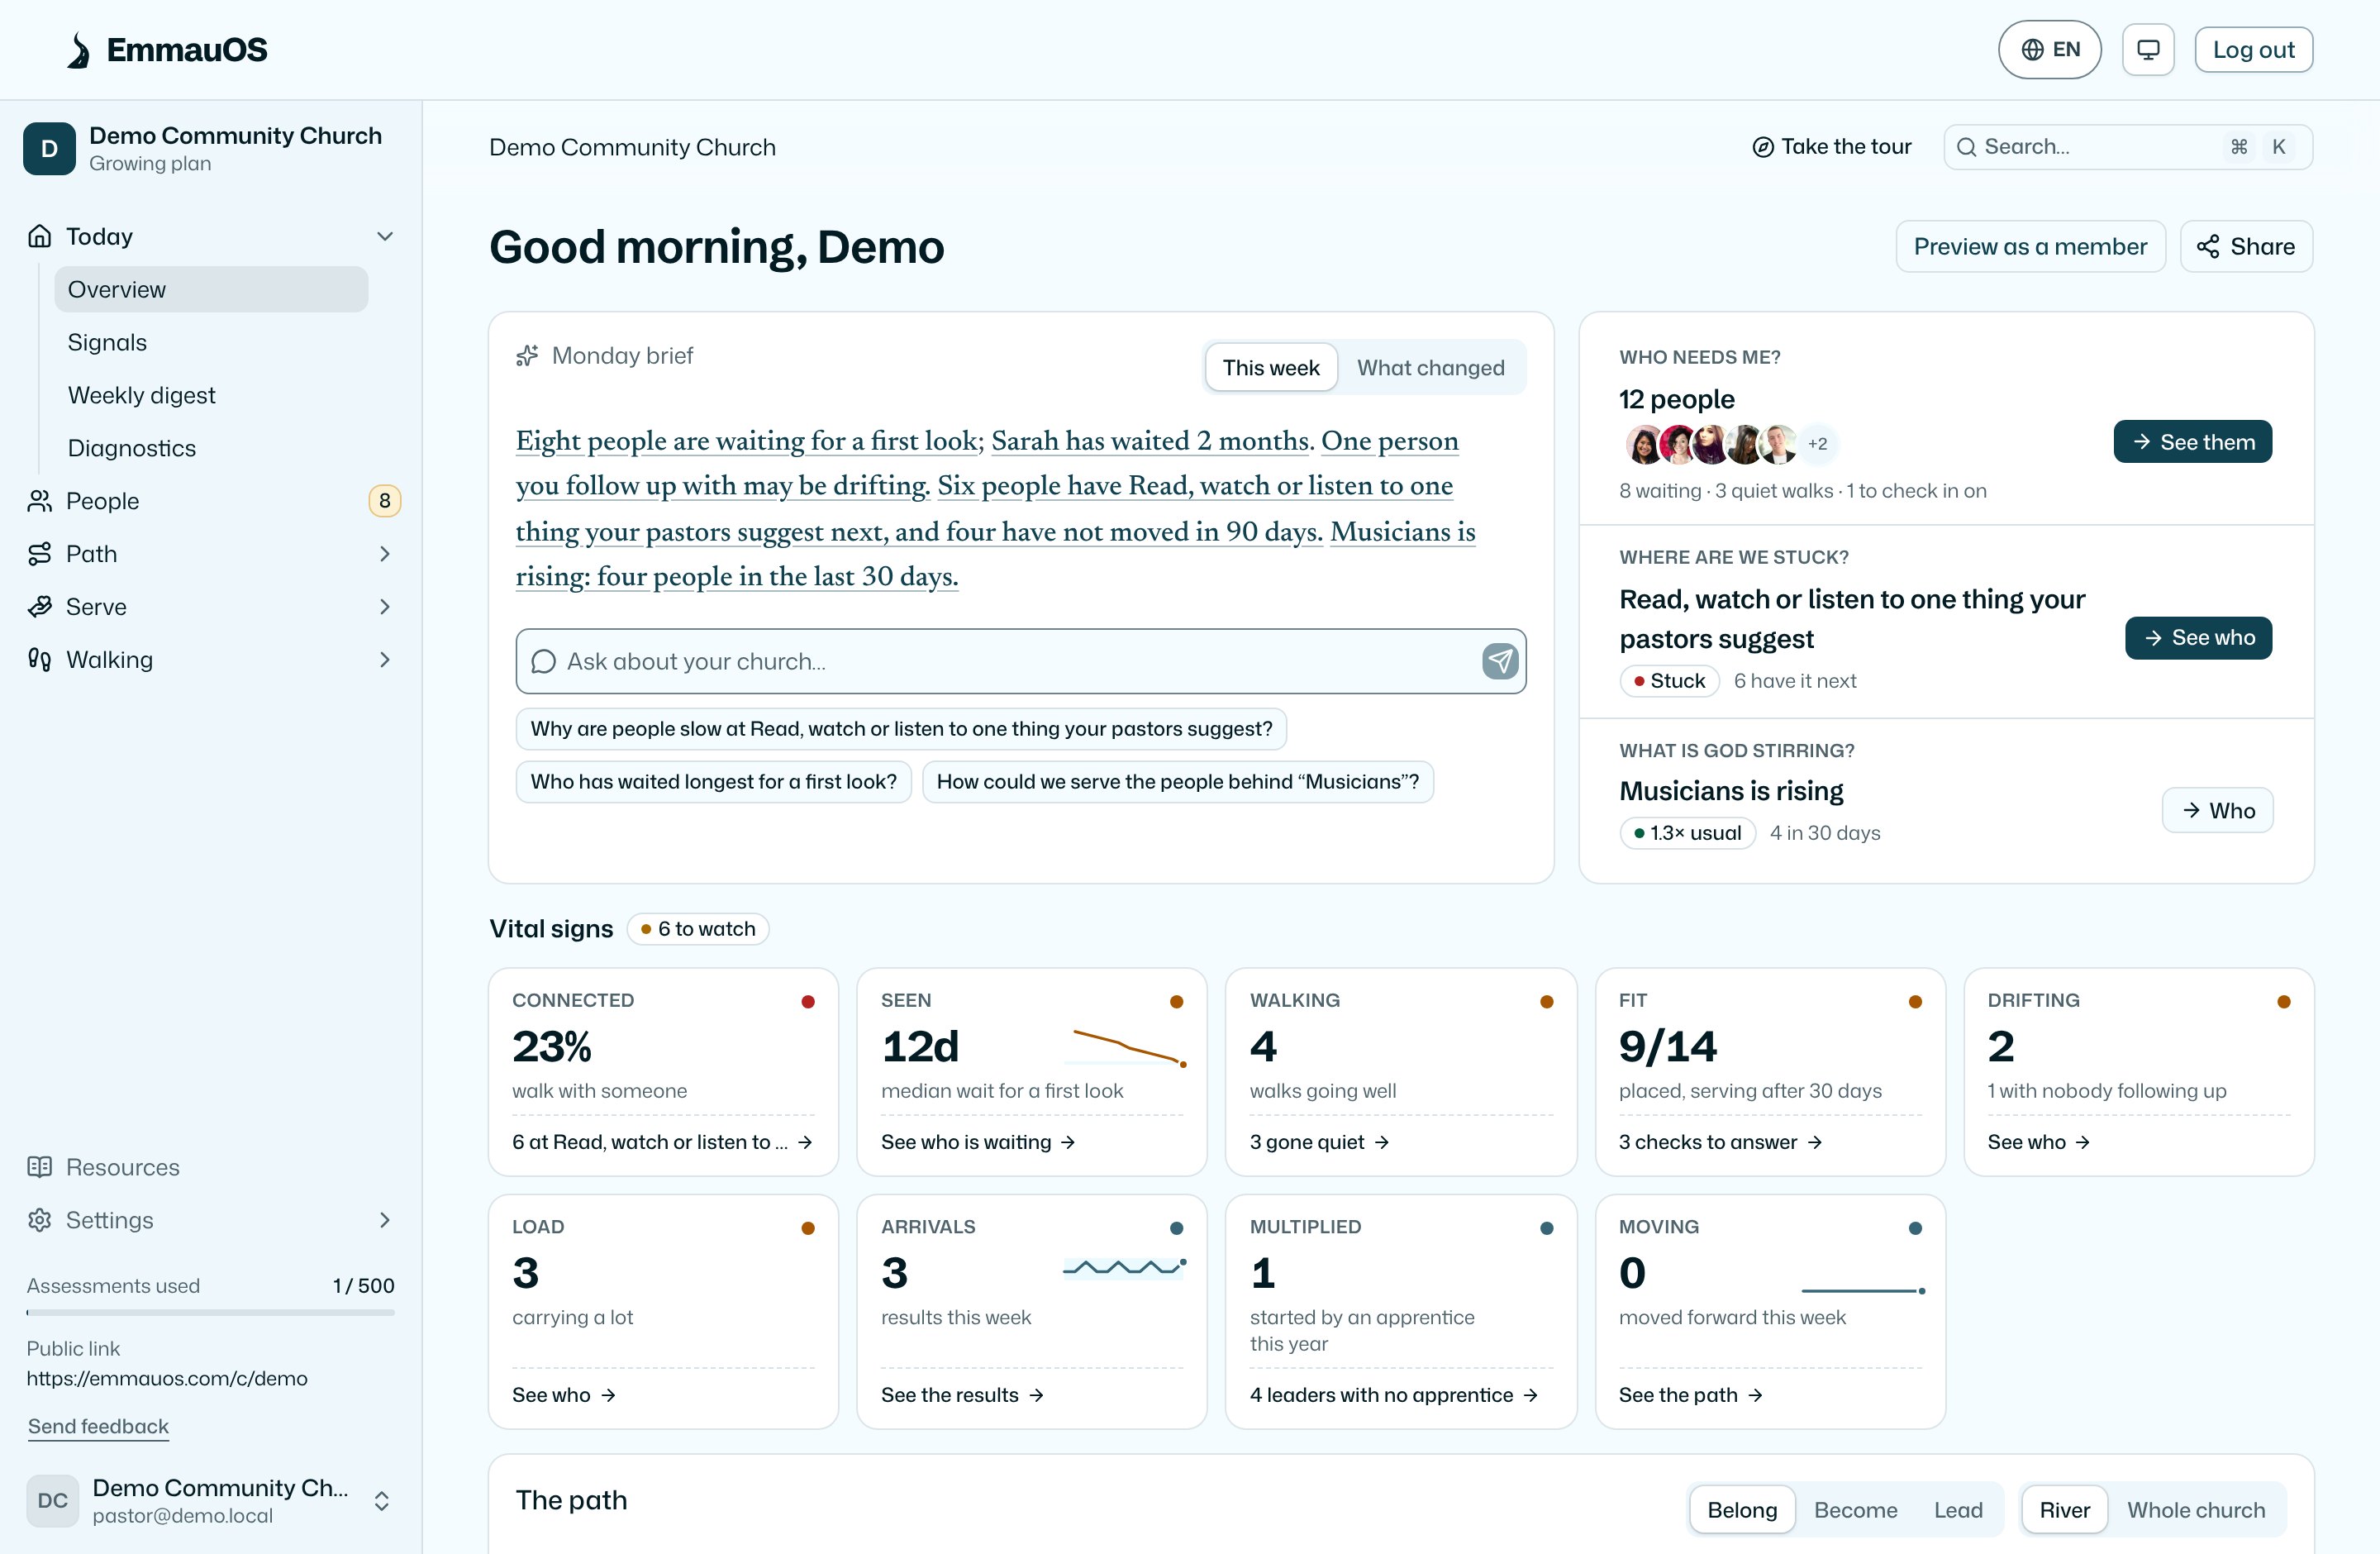Viewport: 2380px width, 1554px height.
Task: Click the Path route icon
Action: tap(40, 554)
